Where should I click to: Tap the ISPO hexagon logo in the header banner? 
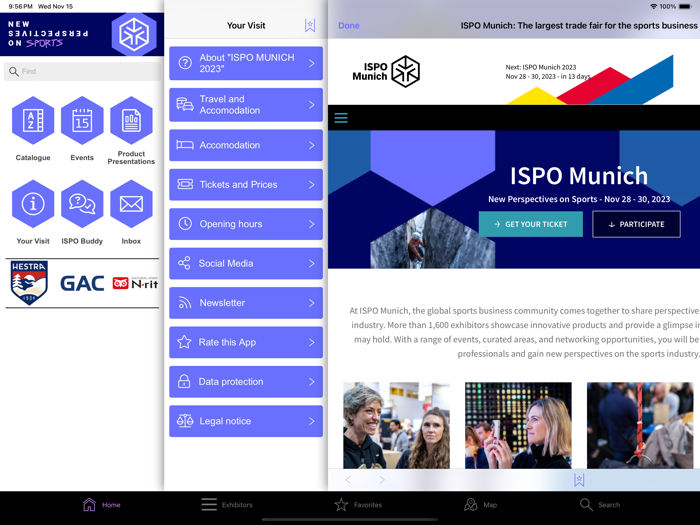click(x=134, y=34)
